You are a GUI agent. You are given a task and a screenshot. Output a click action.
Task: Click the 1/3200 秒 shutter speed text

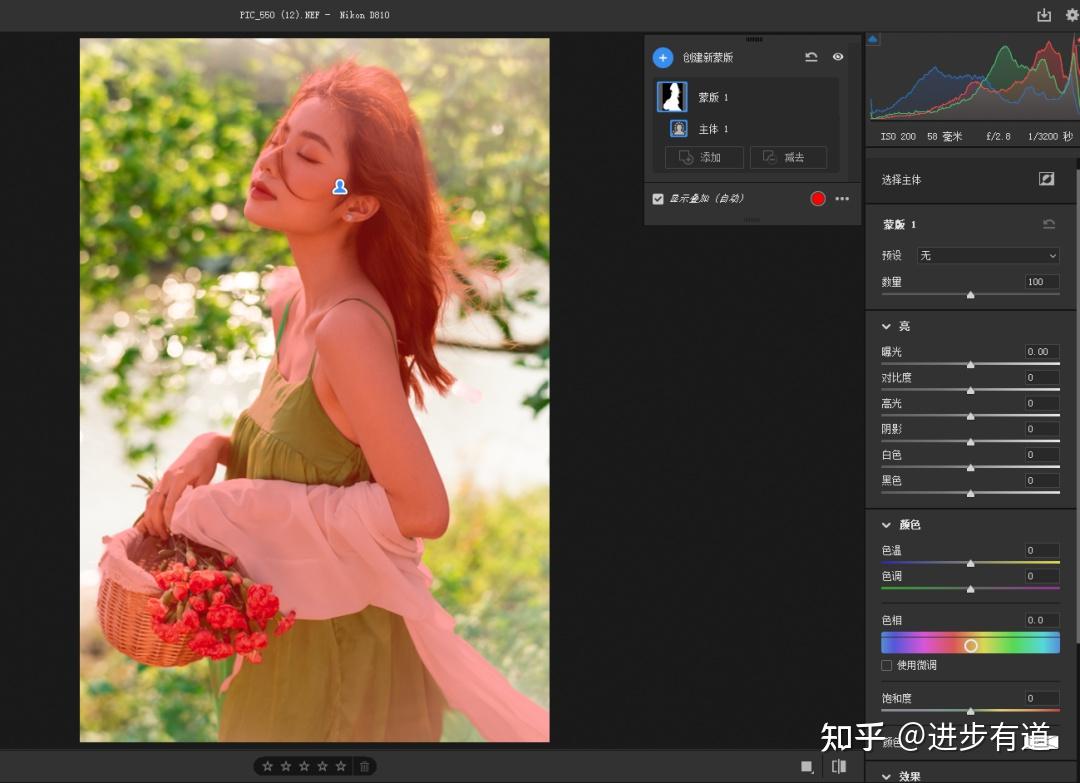[1050, 136]
